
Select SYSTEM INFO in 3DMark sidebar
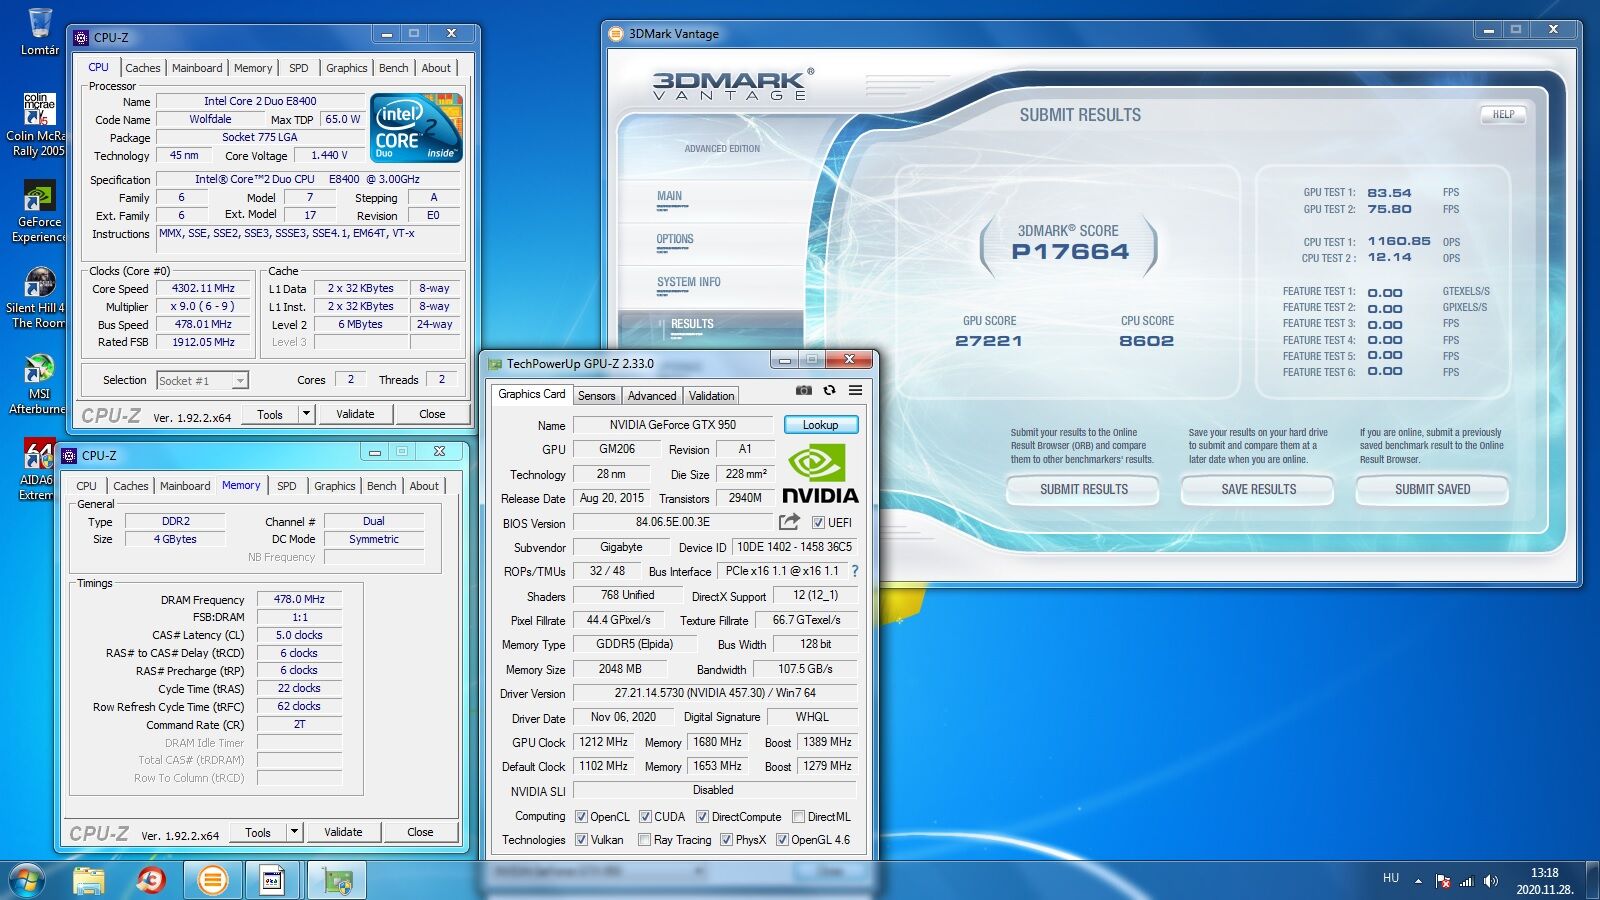click(x=688, y=282)
